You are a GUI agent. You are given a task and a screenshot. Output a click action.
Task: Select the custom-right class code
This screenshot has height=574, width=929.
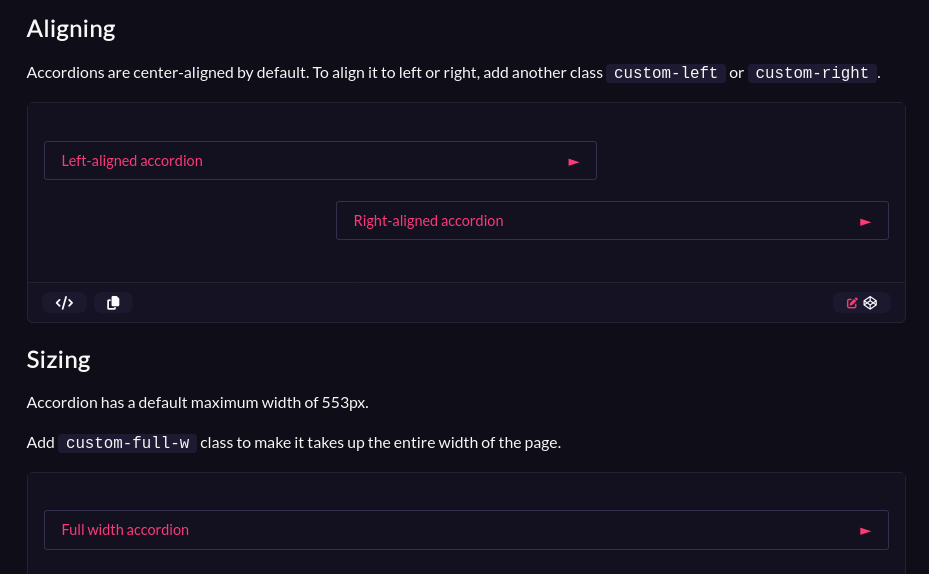click(812, 73)
